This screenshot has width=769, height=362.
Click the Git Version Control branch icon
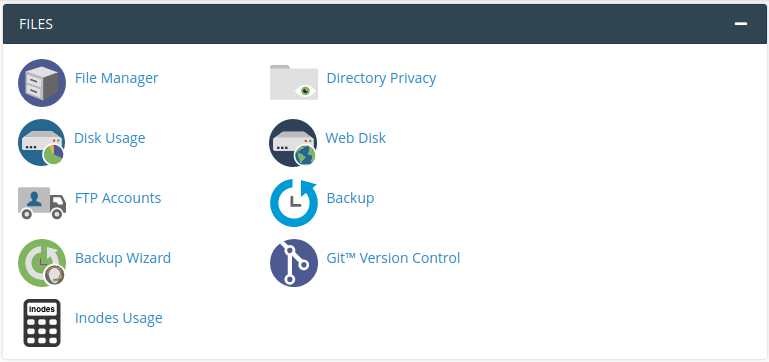pyautogui.click(x=294, y=262)
